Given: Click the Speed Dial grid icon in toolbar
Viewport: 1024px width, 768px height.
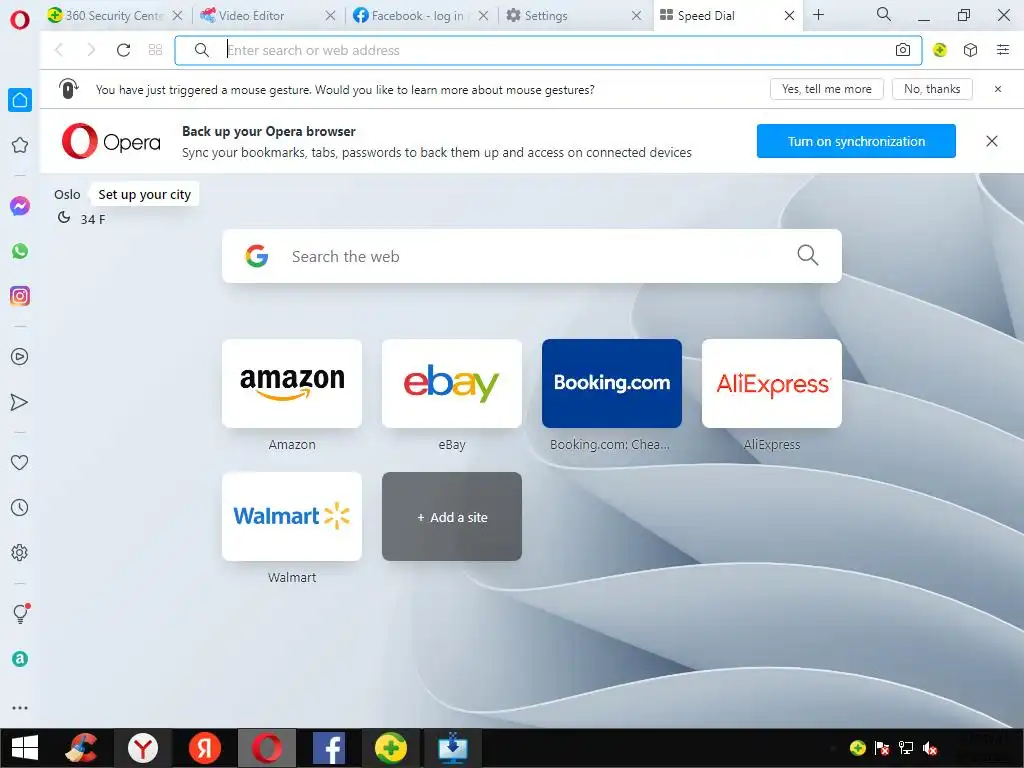Looking at the screenshot, I should coord(155,50).
